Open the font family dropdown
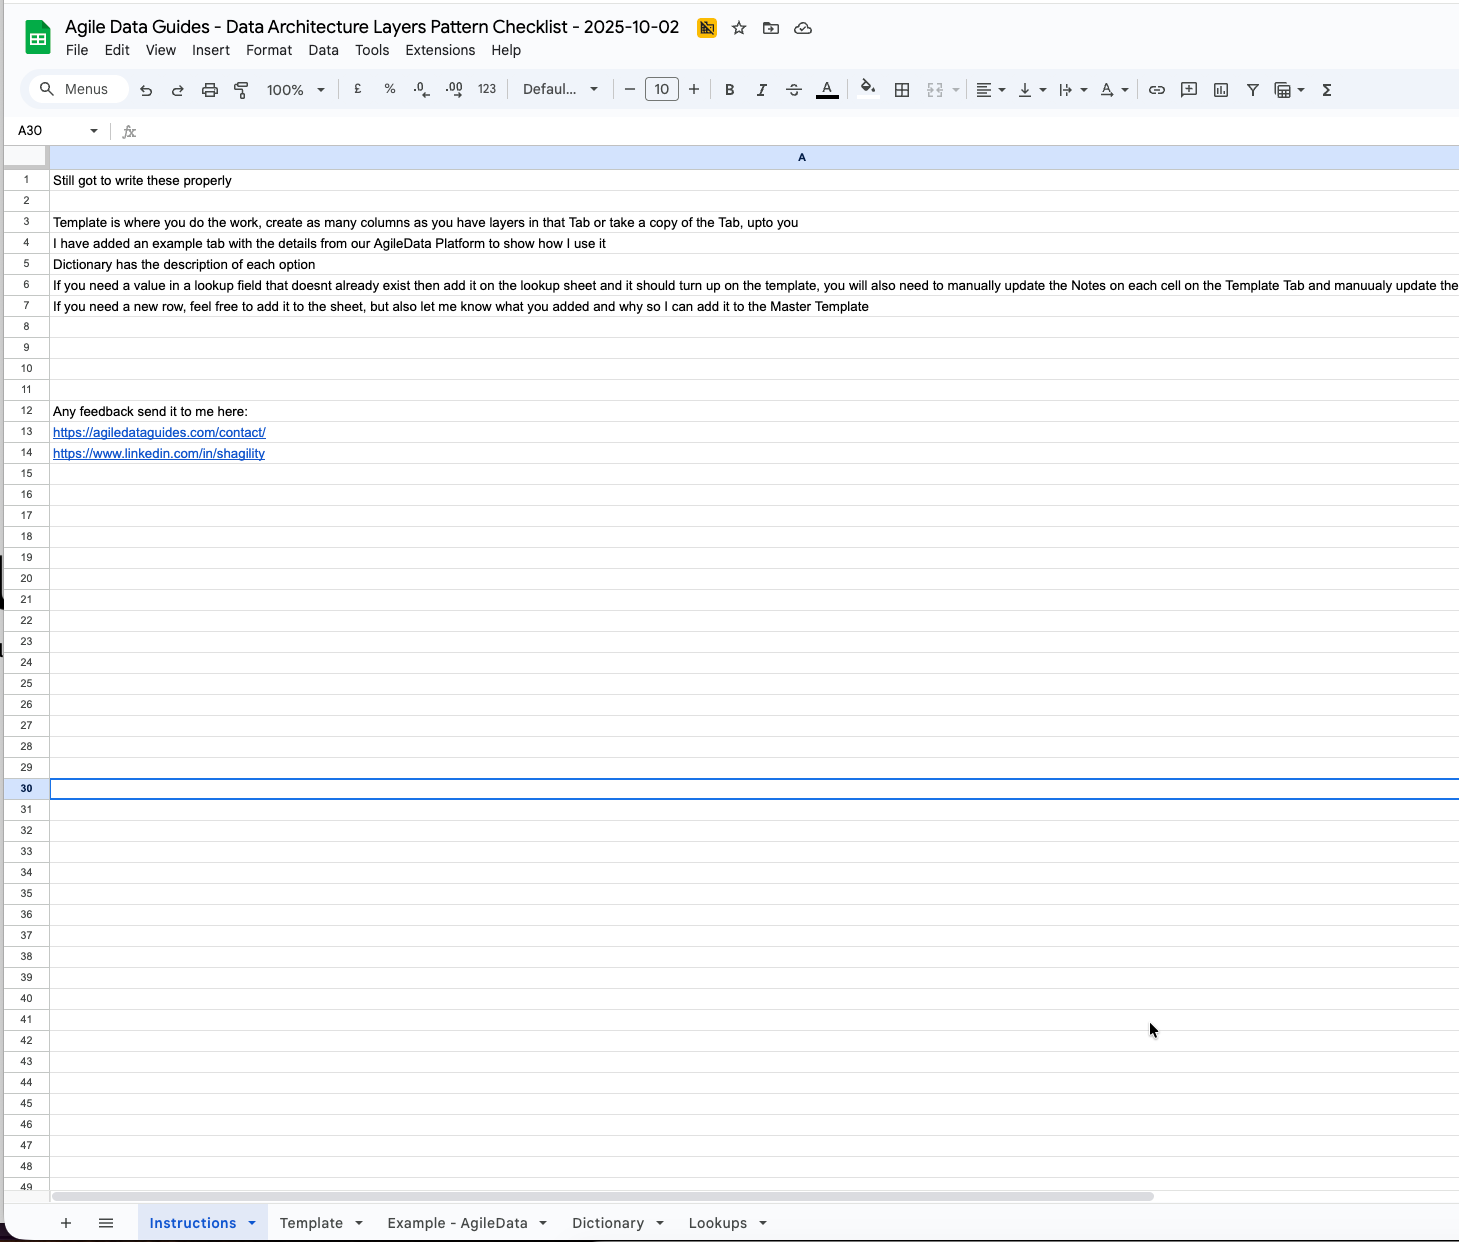 click(x=560, y=89)
